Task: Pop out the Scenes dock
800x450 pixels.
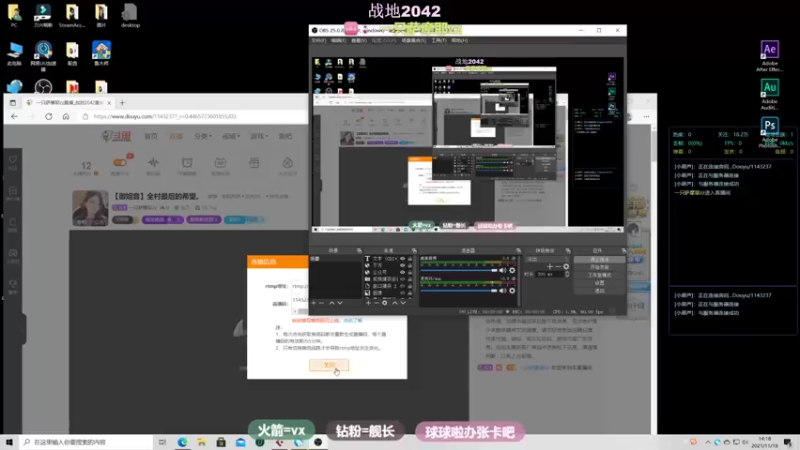Action: pyautogui.click(x=359, y=251)
